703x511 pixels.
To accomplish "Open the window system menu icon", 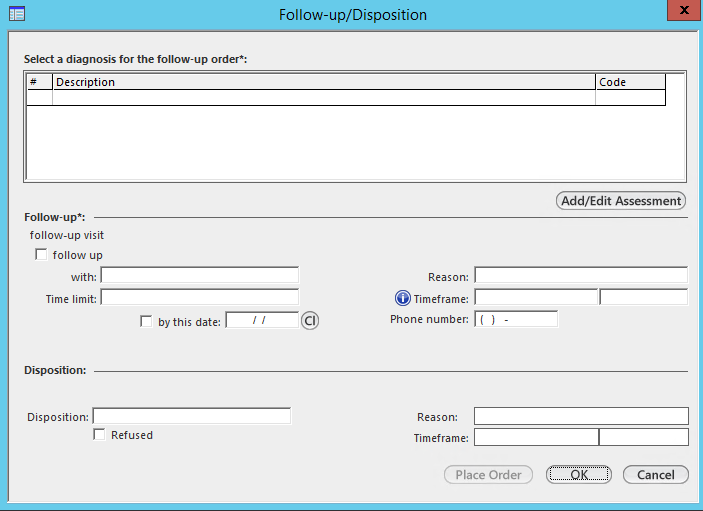I will point(17,14).
